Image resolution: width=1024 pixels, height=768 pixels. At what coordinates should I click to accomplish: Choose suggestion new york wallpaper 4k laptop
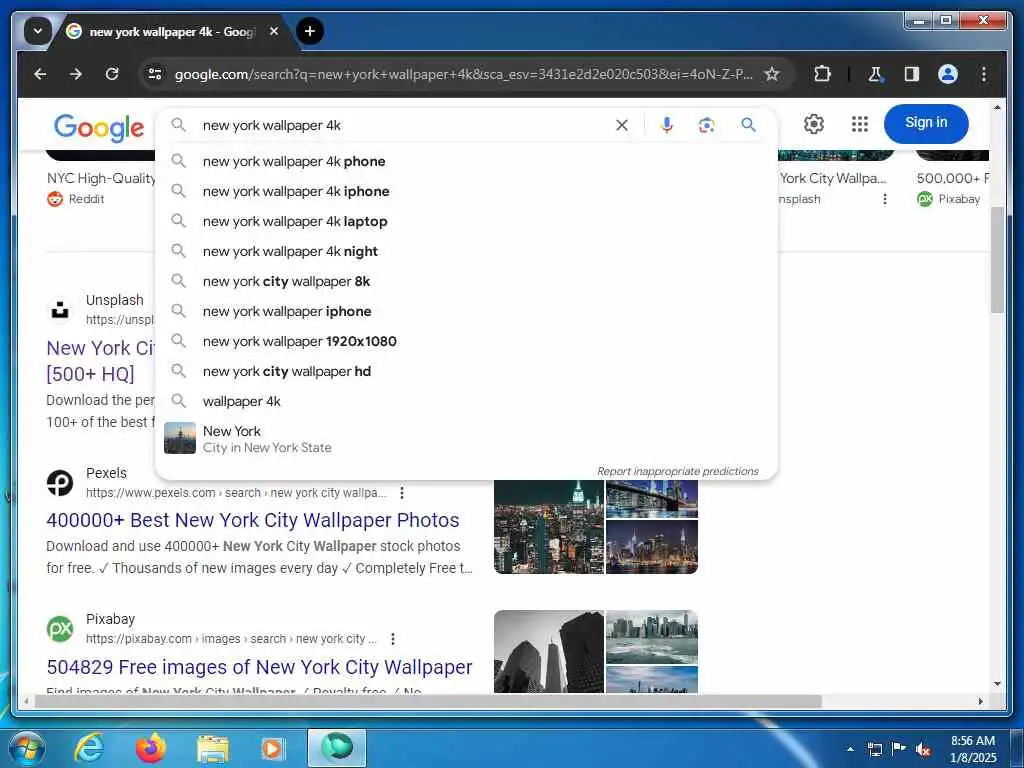(x=466, y=221)
